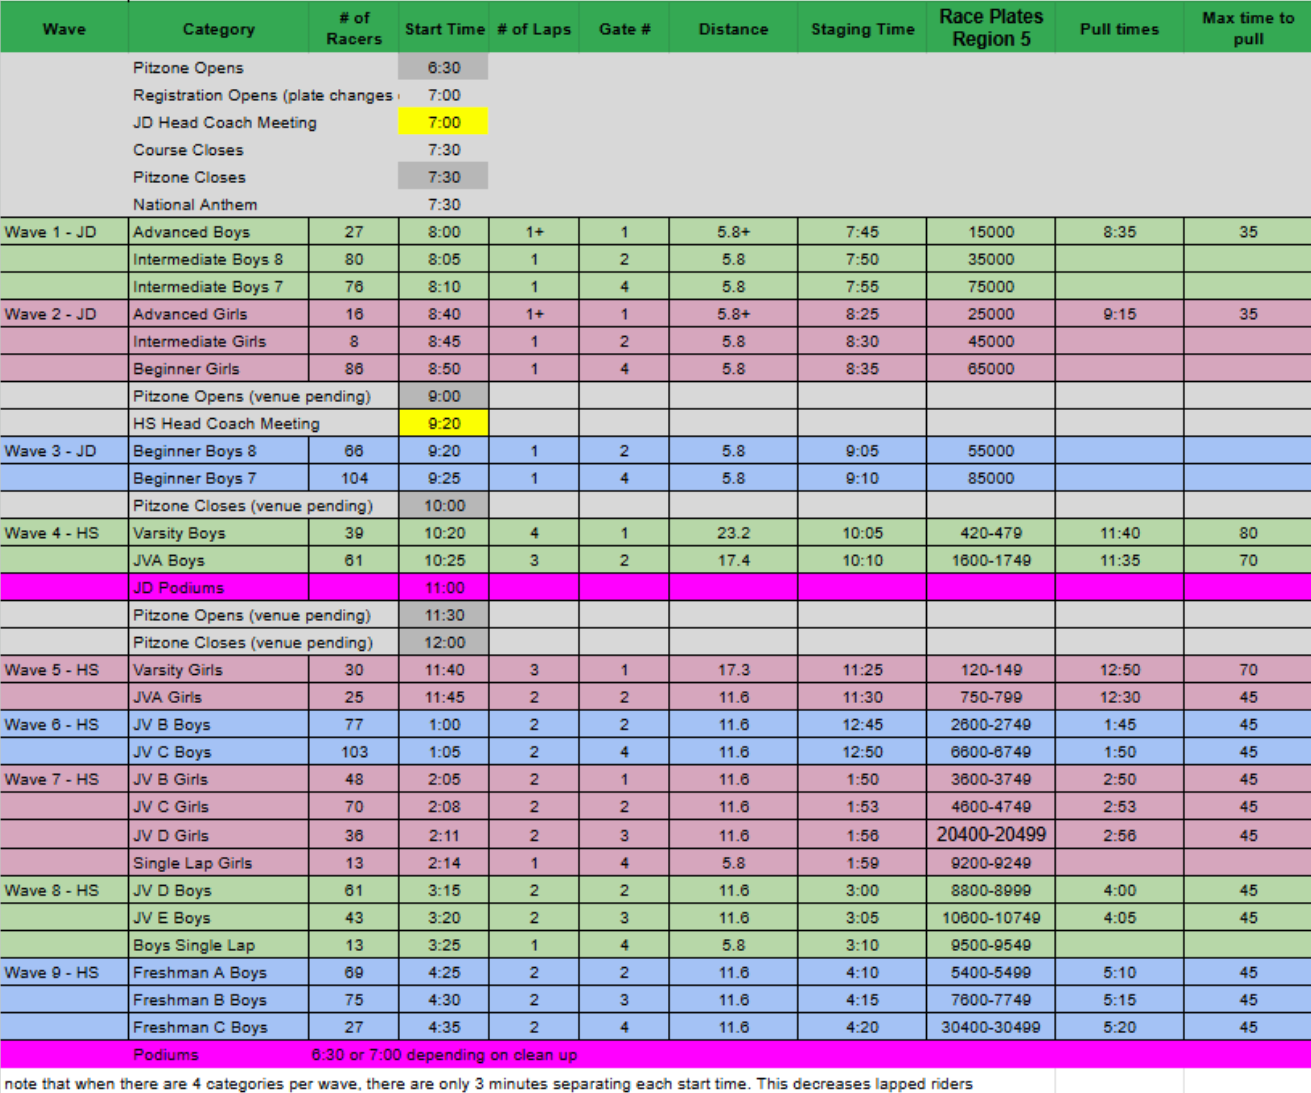The image size is (1311, 1093).
Task: Select the Wave column header
Action: [x=64, y=28]
